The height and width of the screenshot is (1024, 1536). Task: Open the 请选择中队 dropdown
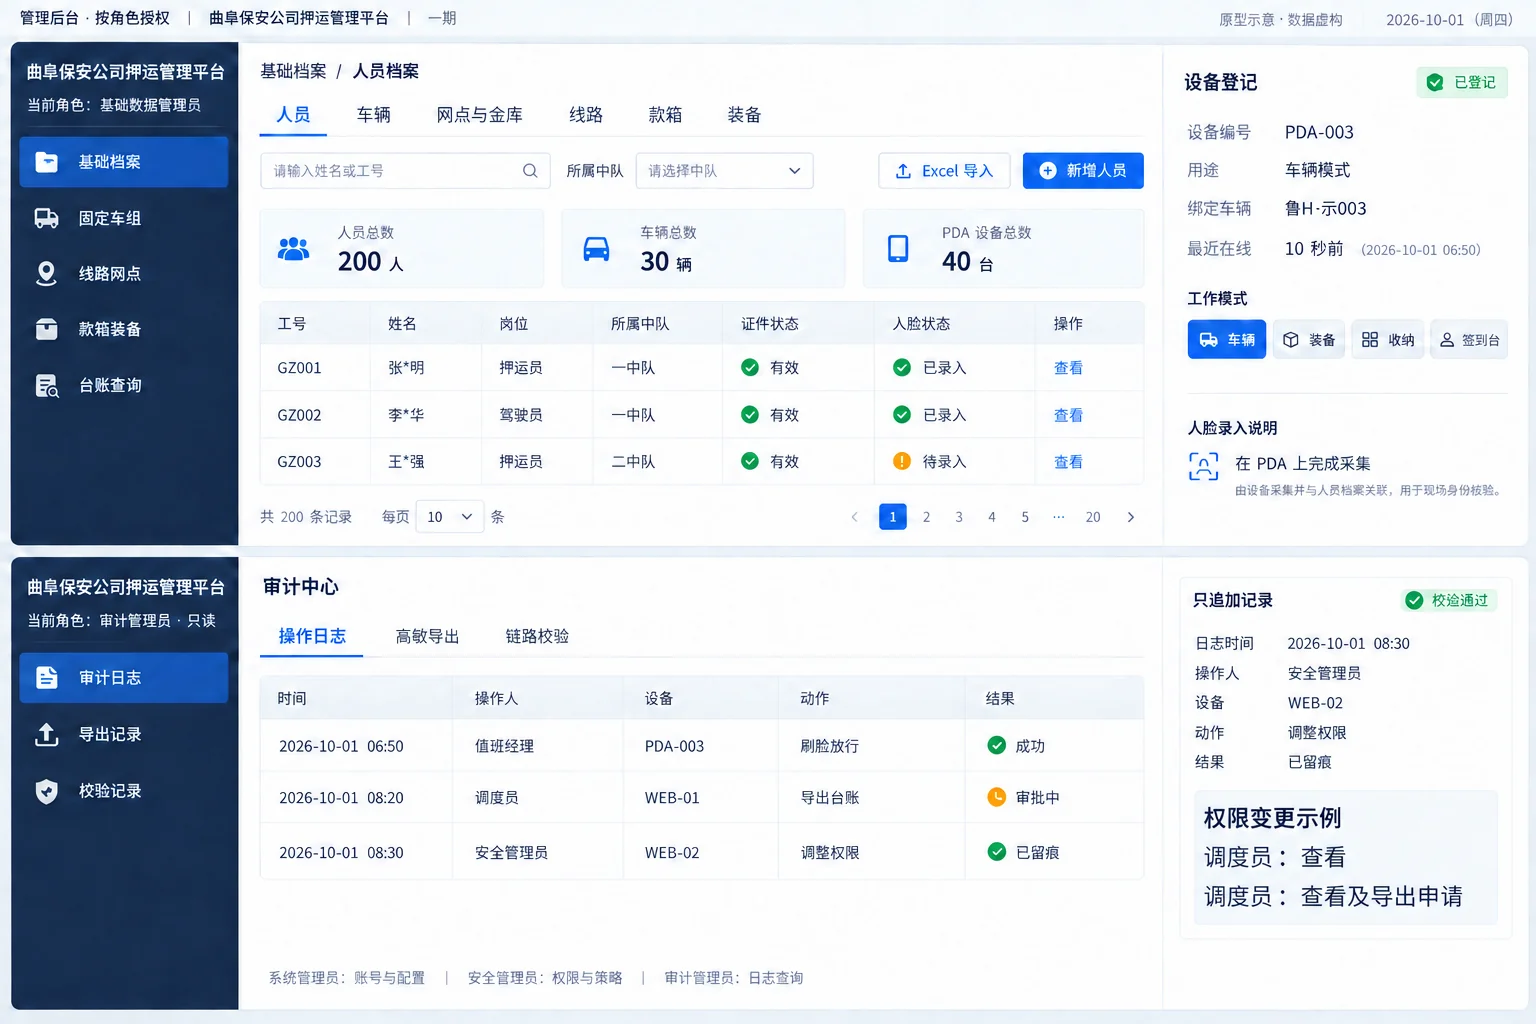point(725,171)
